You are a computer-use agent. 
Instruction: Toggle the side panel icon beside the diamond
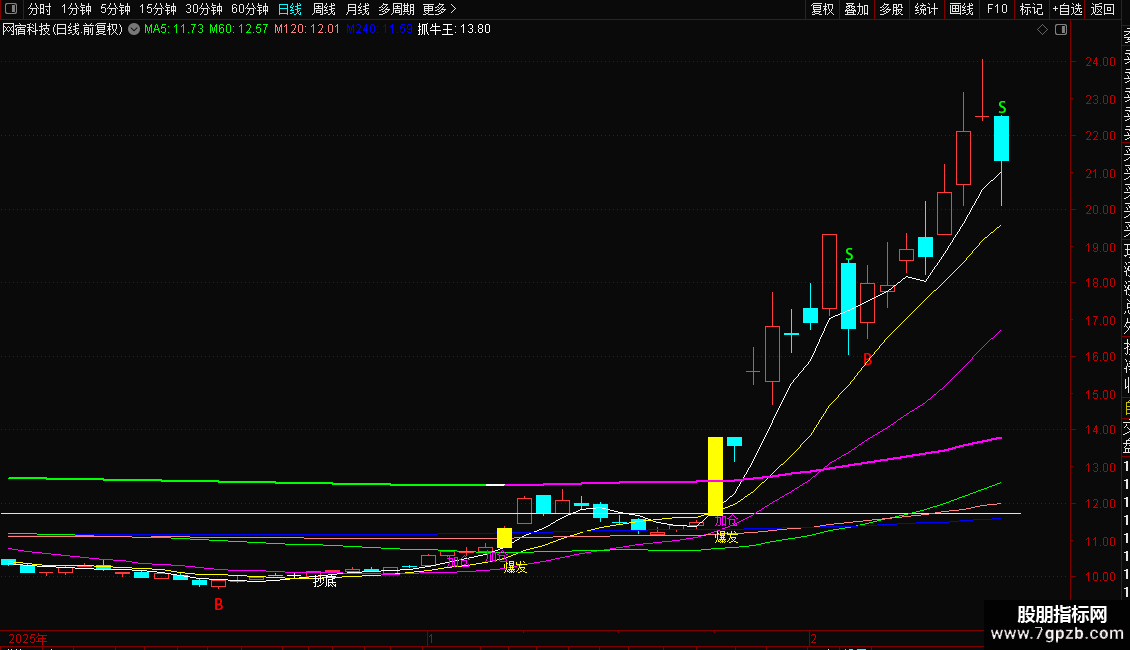(x=1061, y=30)
